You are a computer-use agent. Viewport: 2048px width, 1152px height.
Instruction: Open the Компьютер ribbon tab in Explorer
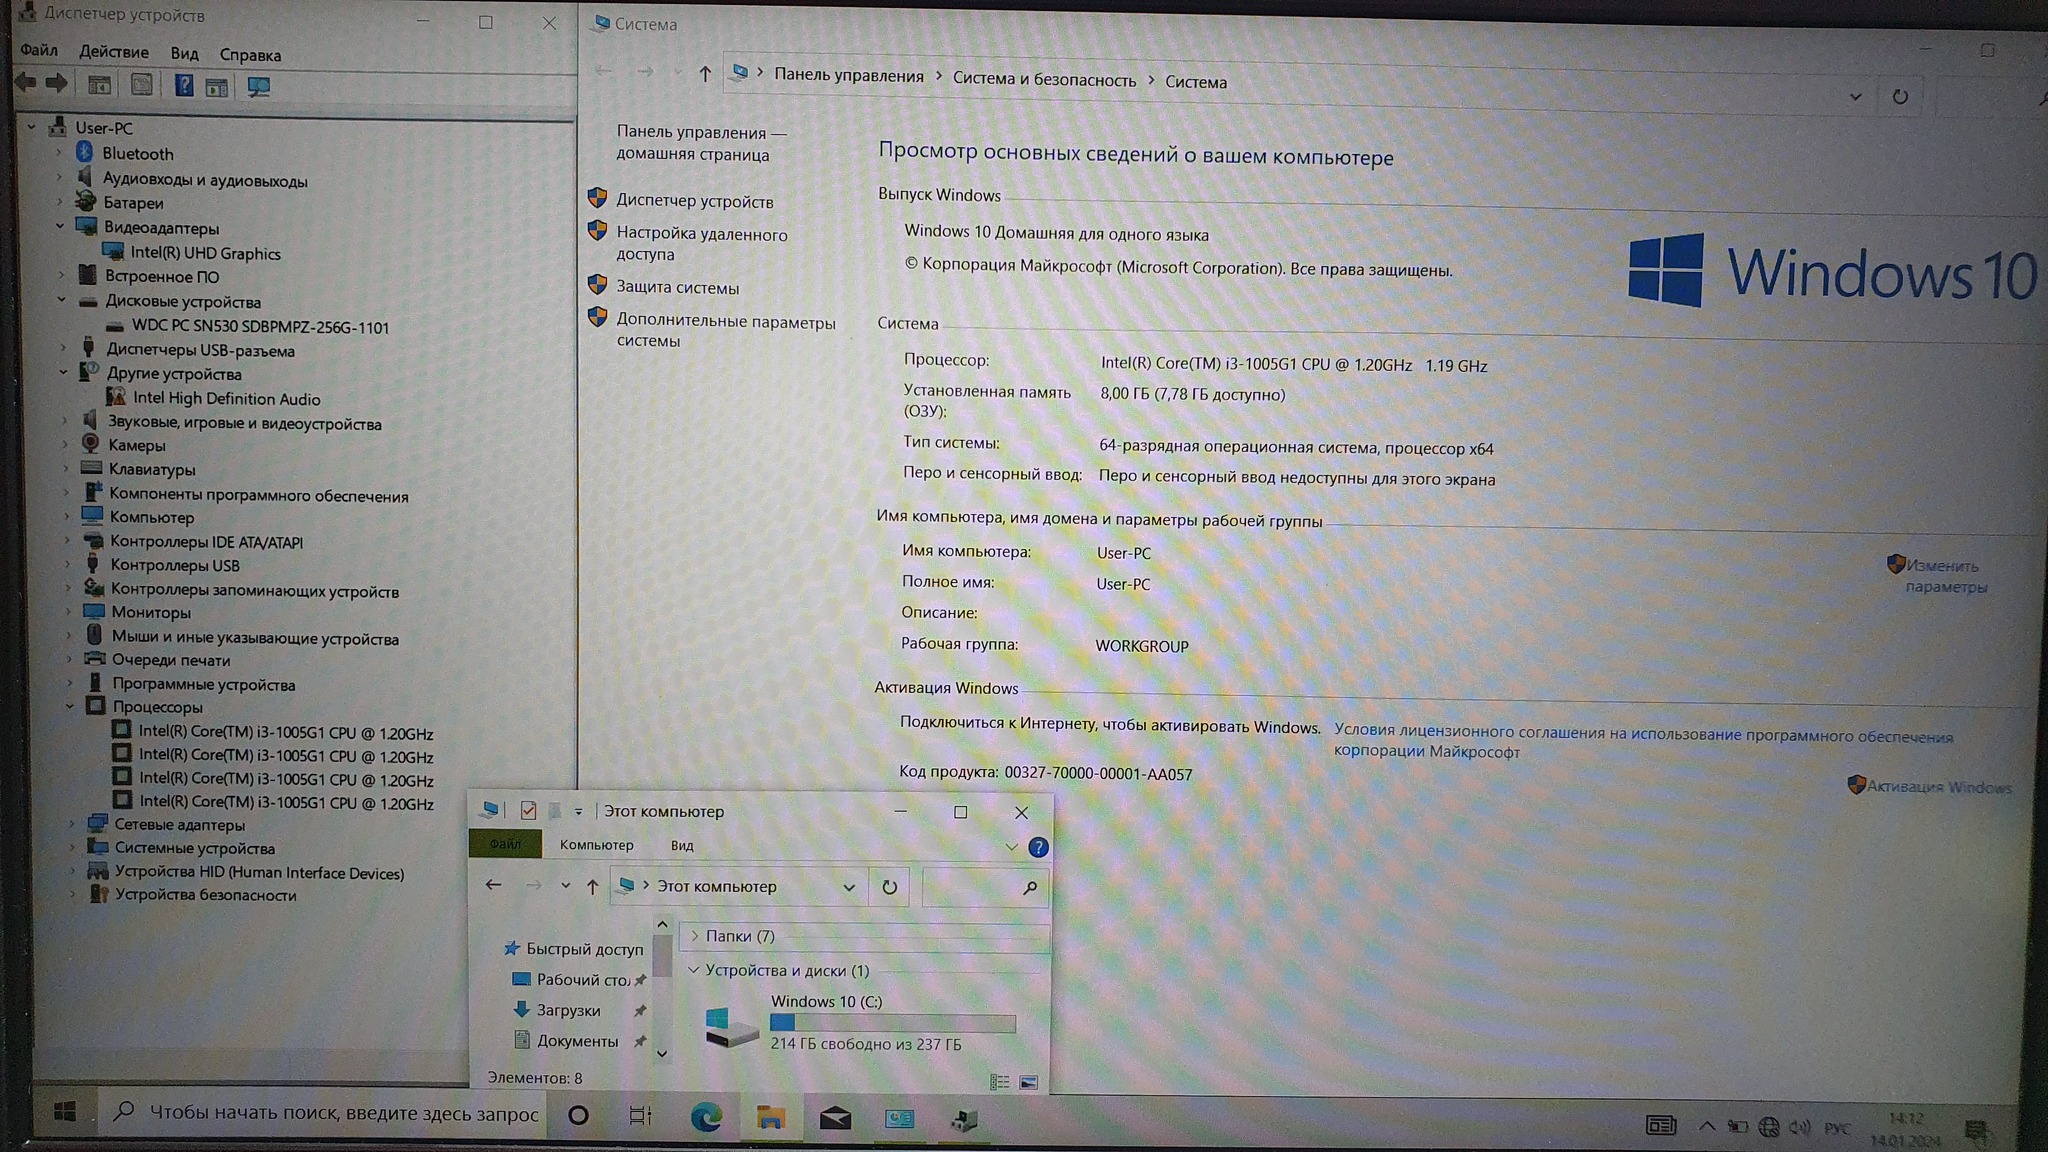click(x=596, y=845)
